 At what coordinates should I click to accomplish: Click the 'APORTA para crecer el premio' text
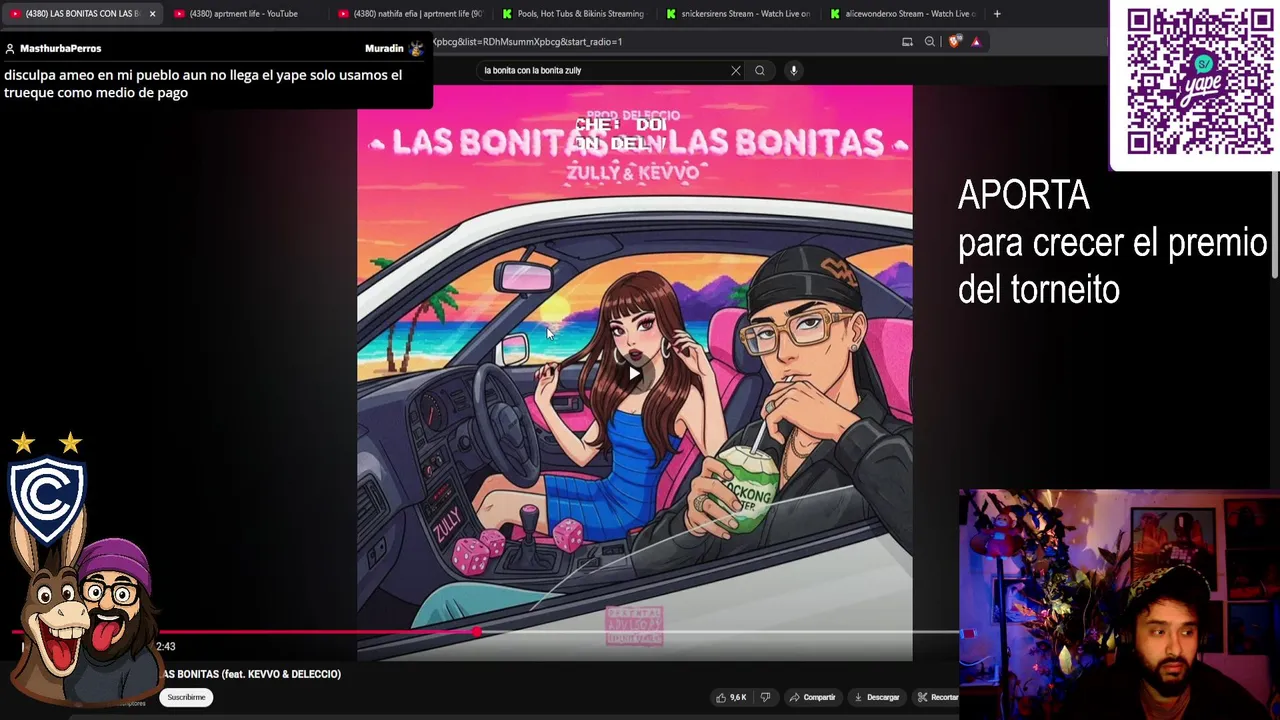point(1112,242)
